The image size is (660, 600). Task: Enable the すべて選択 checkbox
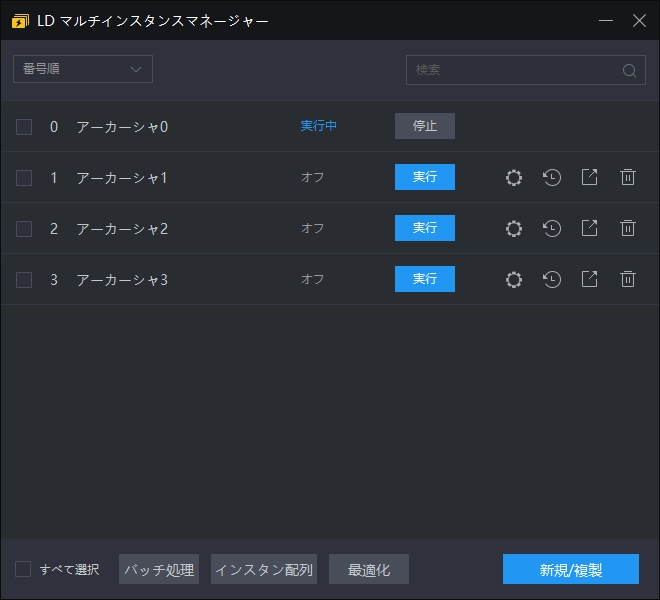tap(23, 569)
